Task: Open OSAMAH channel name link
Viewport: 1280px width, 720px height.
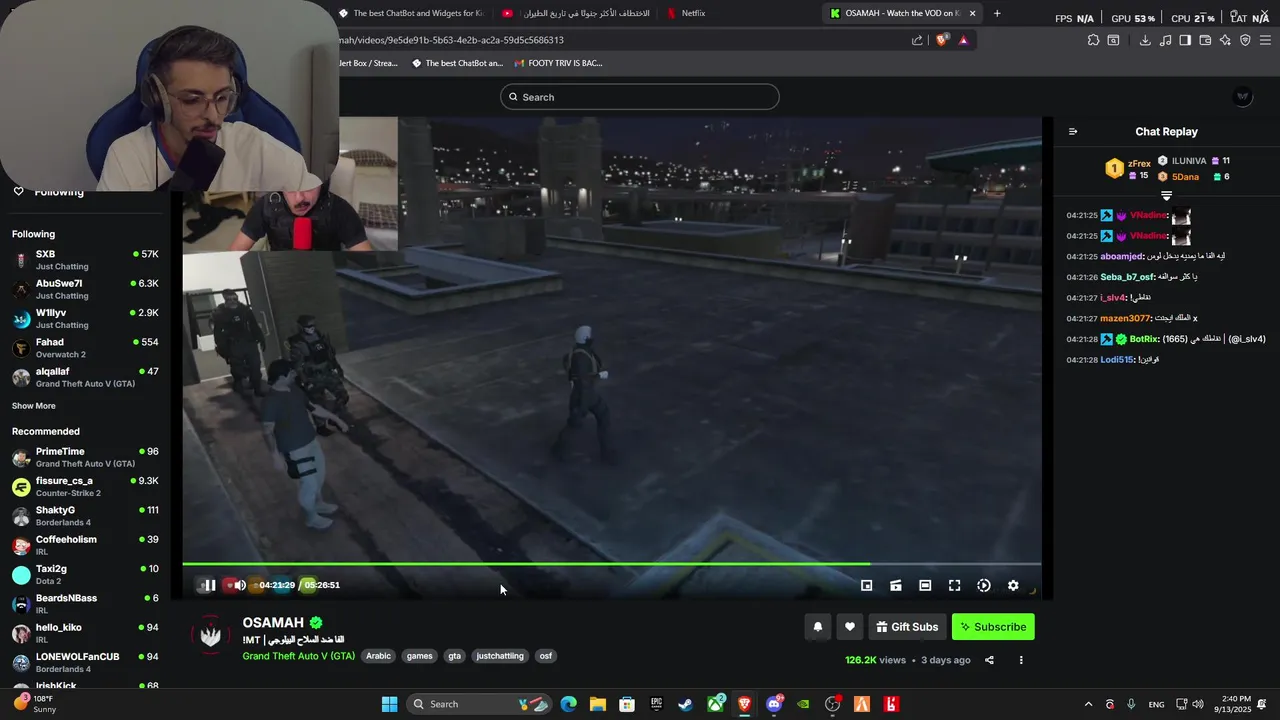Action: (x=273, y=623)
